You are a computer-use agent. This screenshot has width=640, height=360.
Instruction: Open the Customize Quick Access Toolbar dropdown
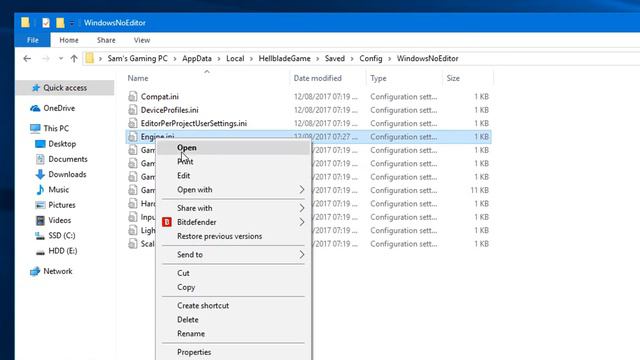pos(72,23)
